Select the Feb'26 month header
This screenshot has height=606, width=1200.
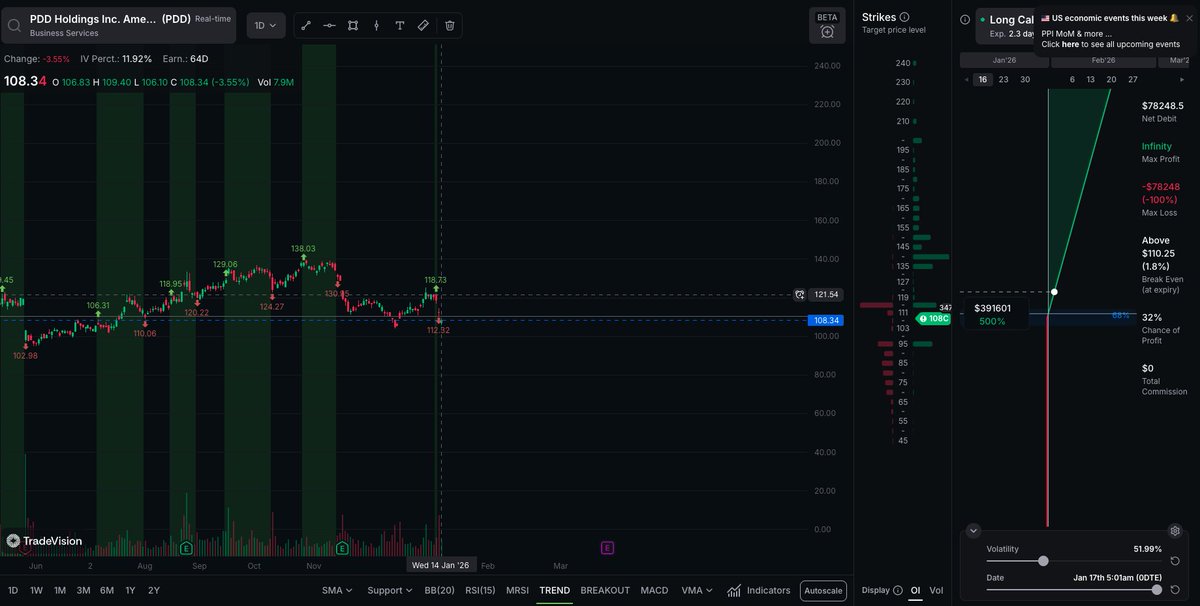[1103, 60]
